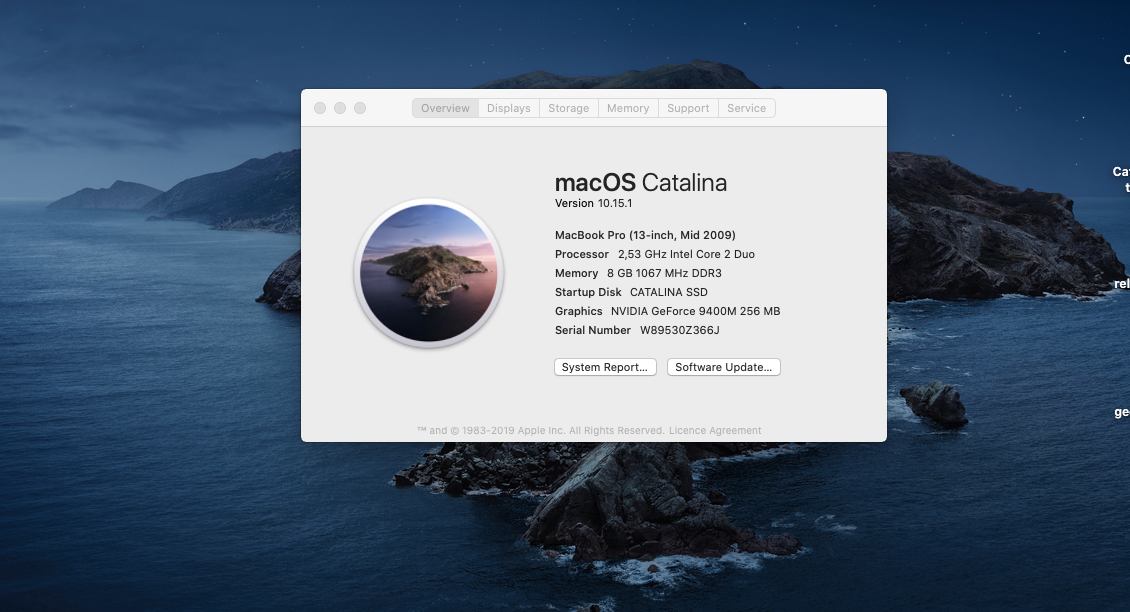Viewport: 1130px width, 612px height.
Task: Click the Startup Disk CATALINA SSD text
Action: pyautogui.click(x=631, y=292)
